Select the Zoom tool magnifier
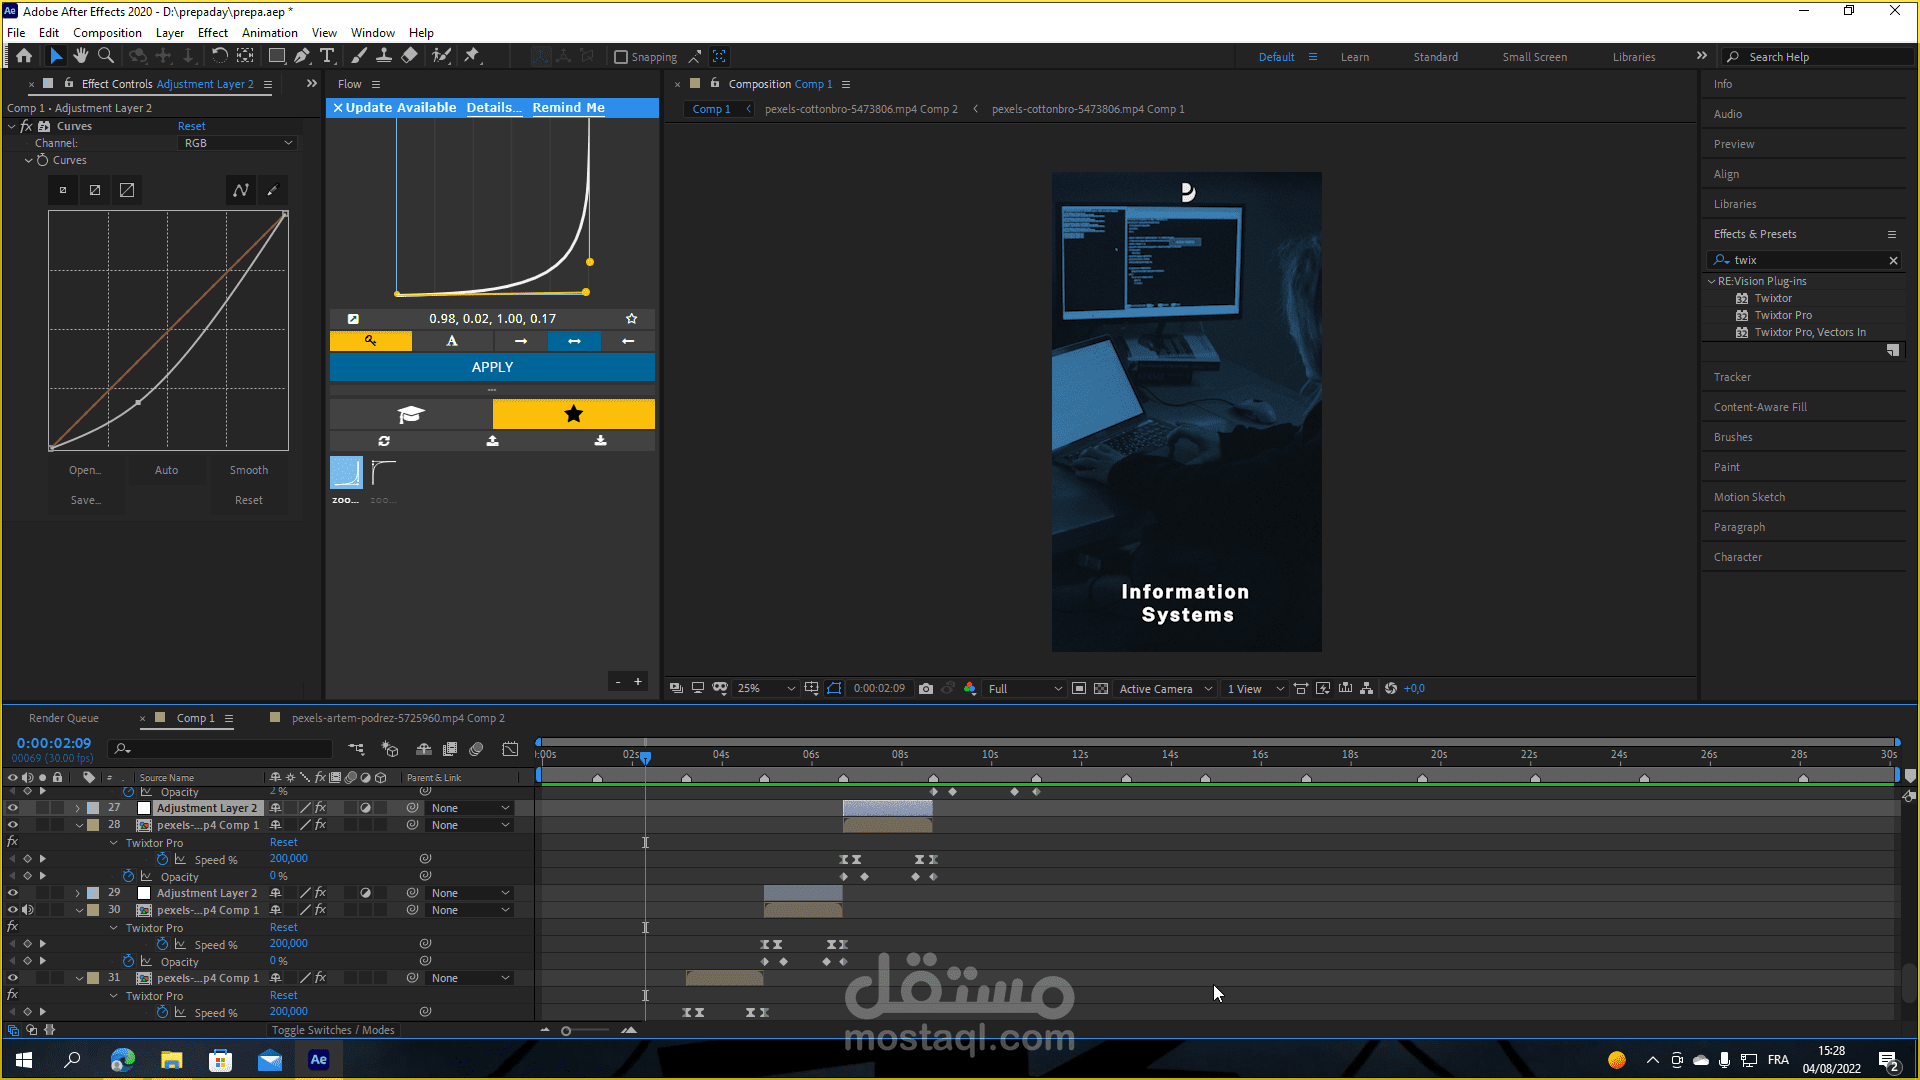 [x=106, y=56]
